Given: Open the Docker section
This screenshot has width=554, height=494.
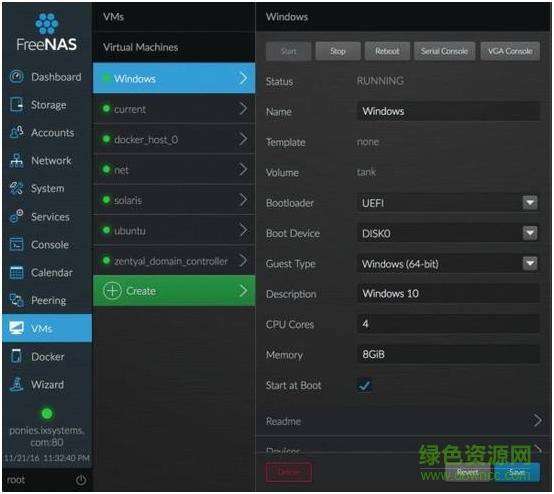Looking at the screenshot, I should click(47, 356).
